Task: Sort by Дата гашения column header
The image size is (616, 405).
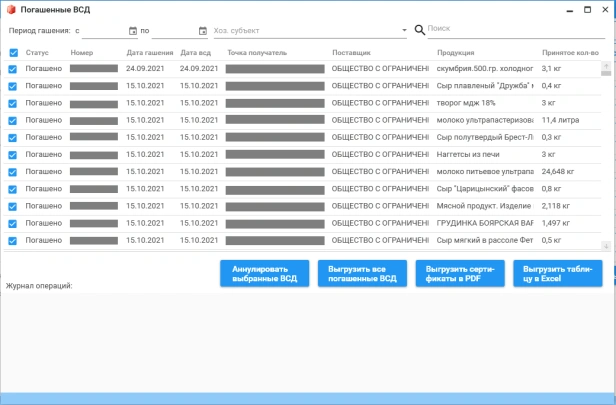Action: (150, 53)
